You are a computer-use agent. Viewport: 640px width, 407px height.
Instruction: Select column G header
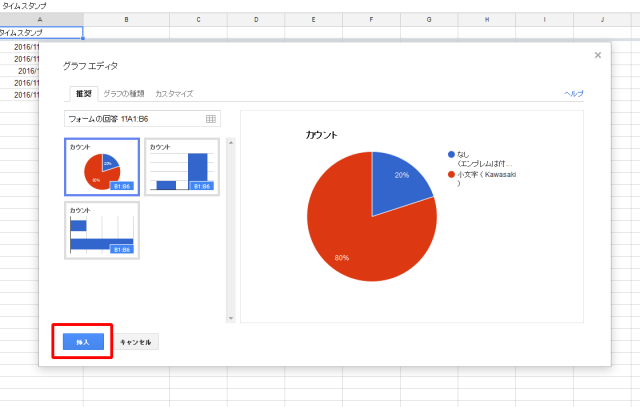(429, 20)
